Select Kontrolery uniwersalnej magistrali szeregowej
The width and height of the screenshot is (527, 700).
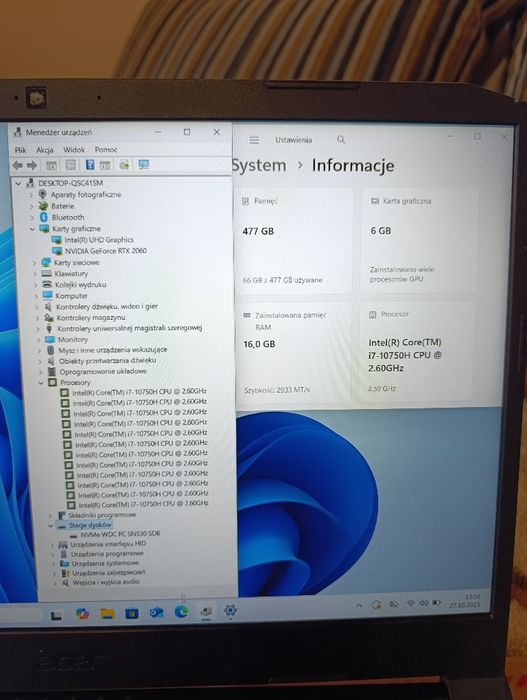pos(130,328)
